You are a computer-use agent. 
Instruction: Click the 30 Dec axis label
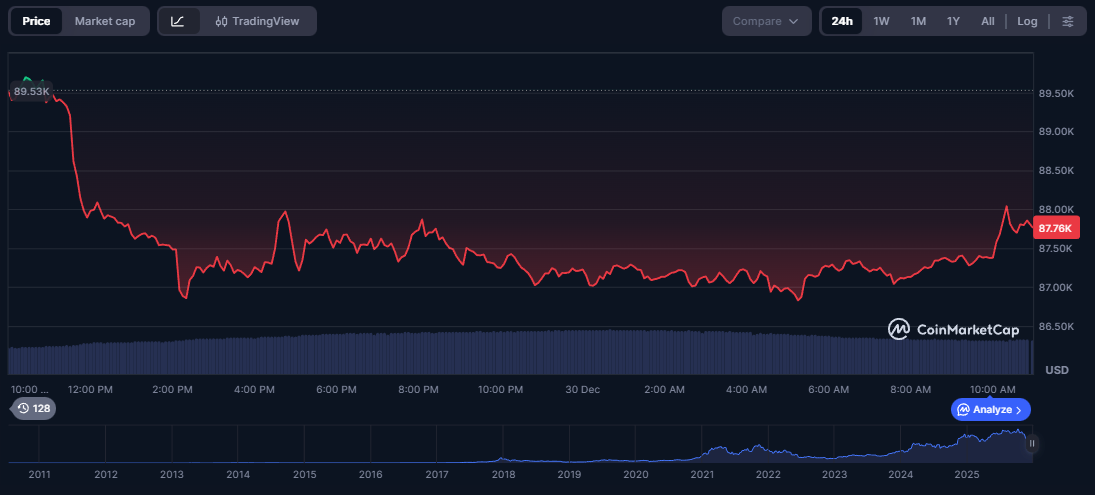(582, 389)
